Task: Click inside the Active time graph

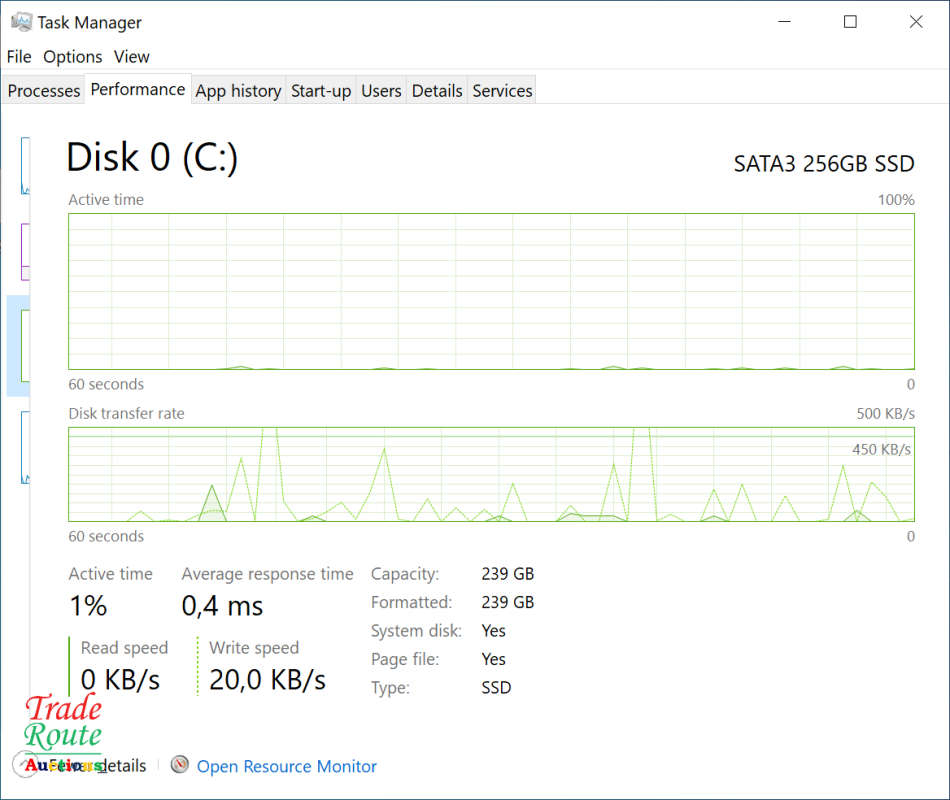Action: 490,291
